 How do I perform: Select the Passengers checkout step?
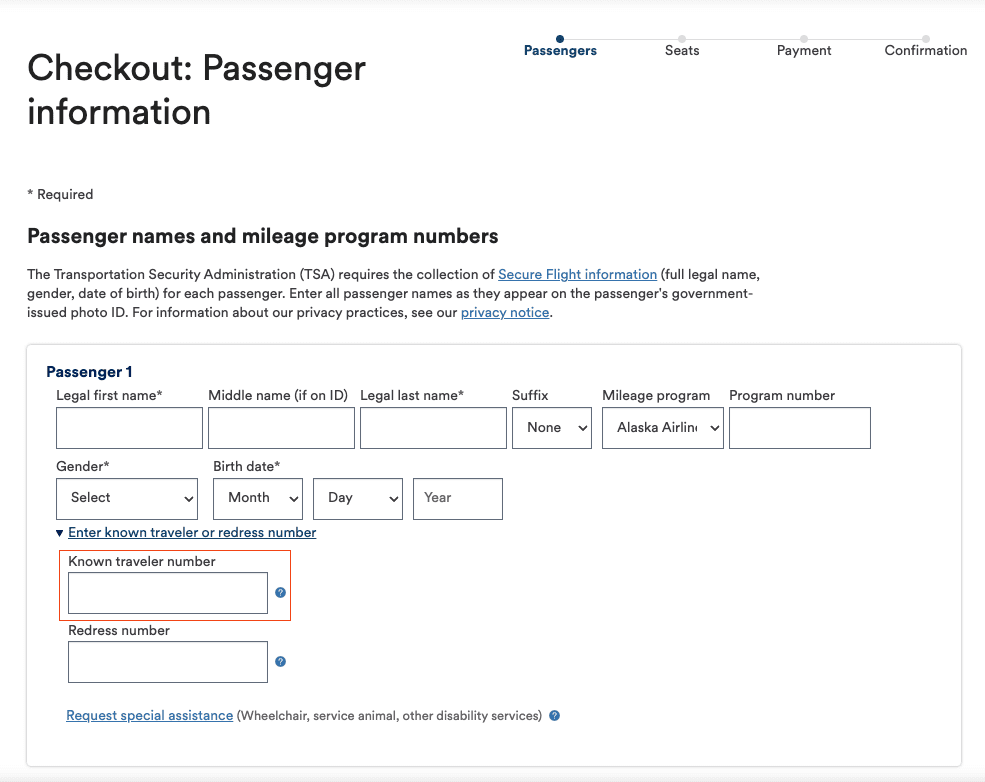pos(560,50)
